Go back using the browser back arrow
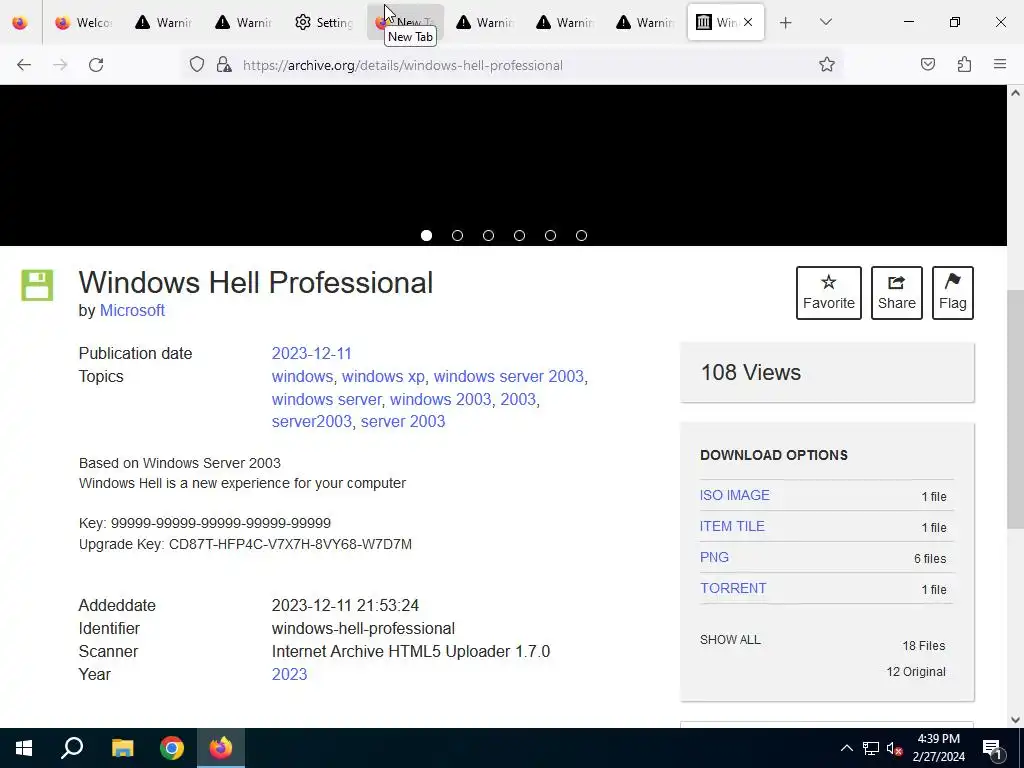The height and width of the screenshot is (768, 1024). pos(24,65)
